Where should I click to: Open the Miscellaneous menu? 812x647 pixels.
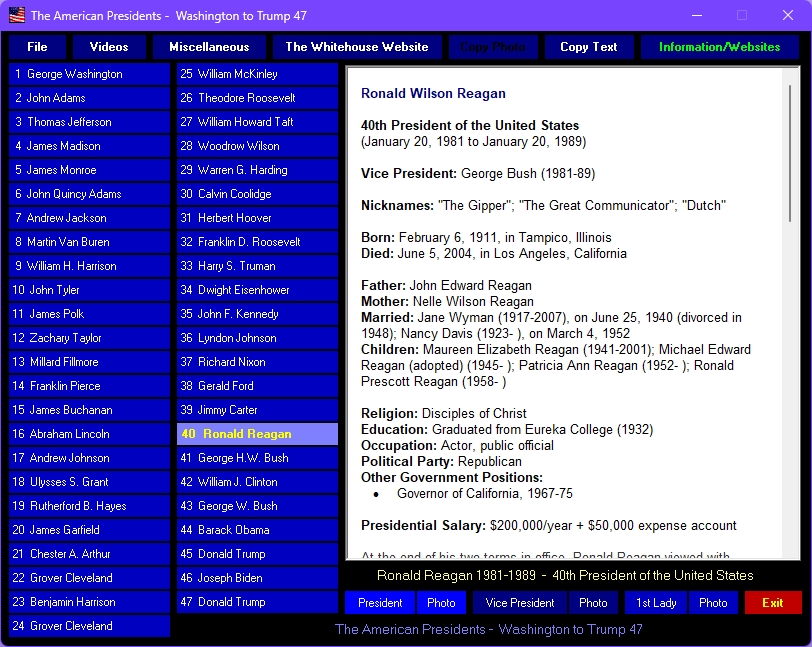[x=209, y=47]
